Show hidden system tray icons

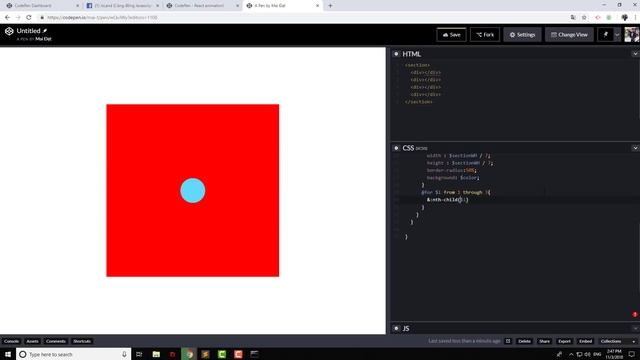tap(571, 354)
